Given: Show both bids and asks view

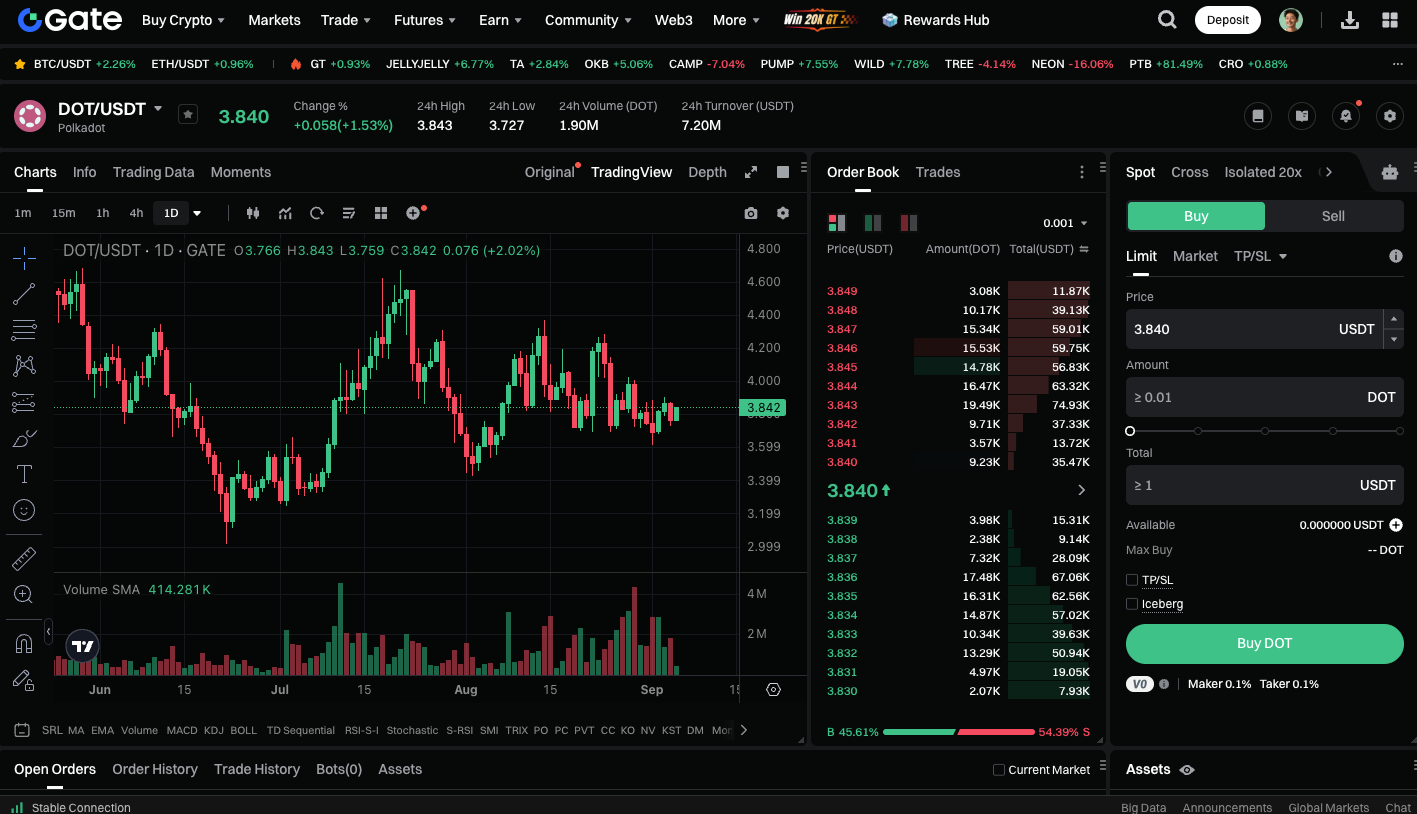Looking at the screenshot, I should coord(837,223).
